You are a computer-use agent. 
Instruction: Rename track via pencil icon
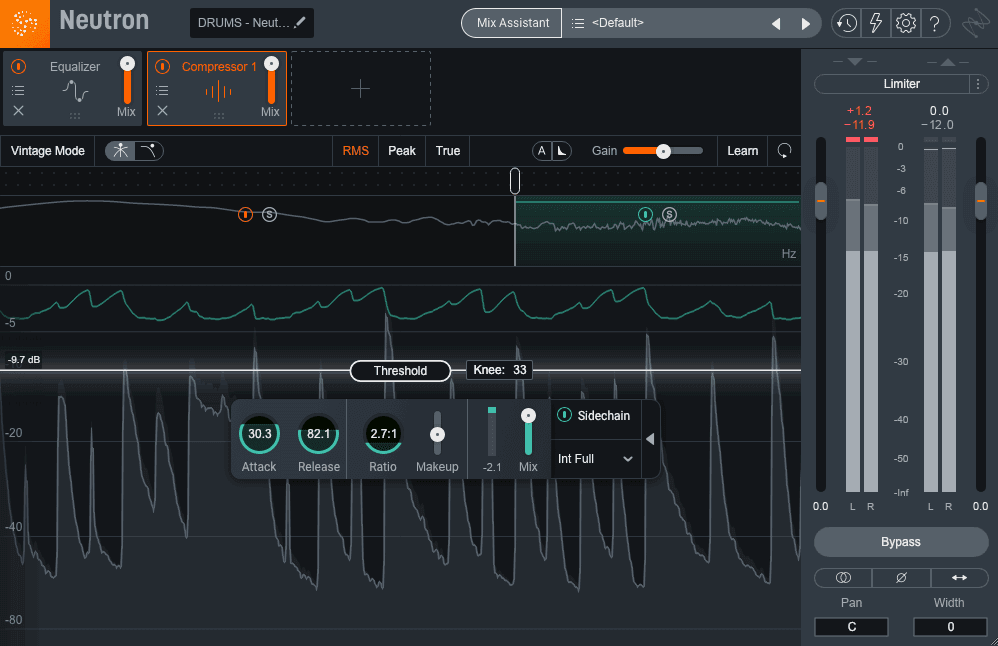[300, 22]
